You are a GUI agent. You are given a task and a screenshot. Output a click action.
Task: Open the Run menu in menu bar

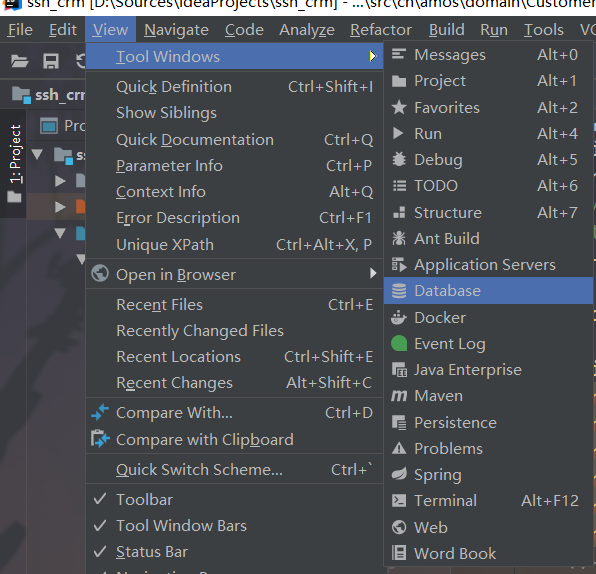[x=494, y=30]
